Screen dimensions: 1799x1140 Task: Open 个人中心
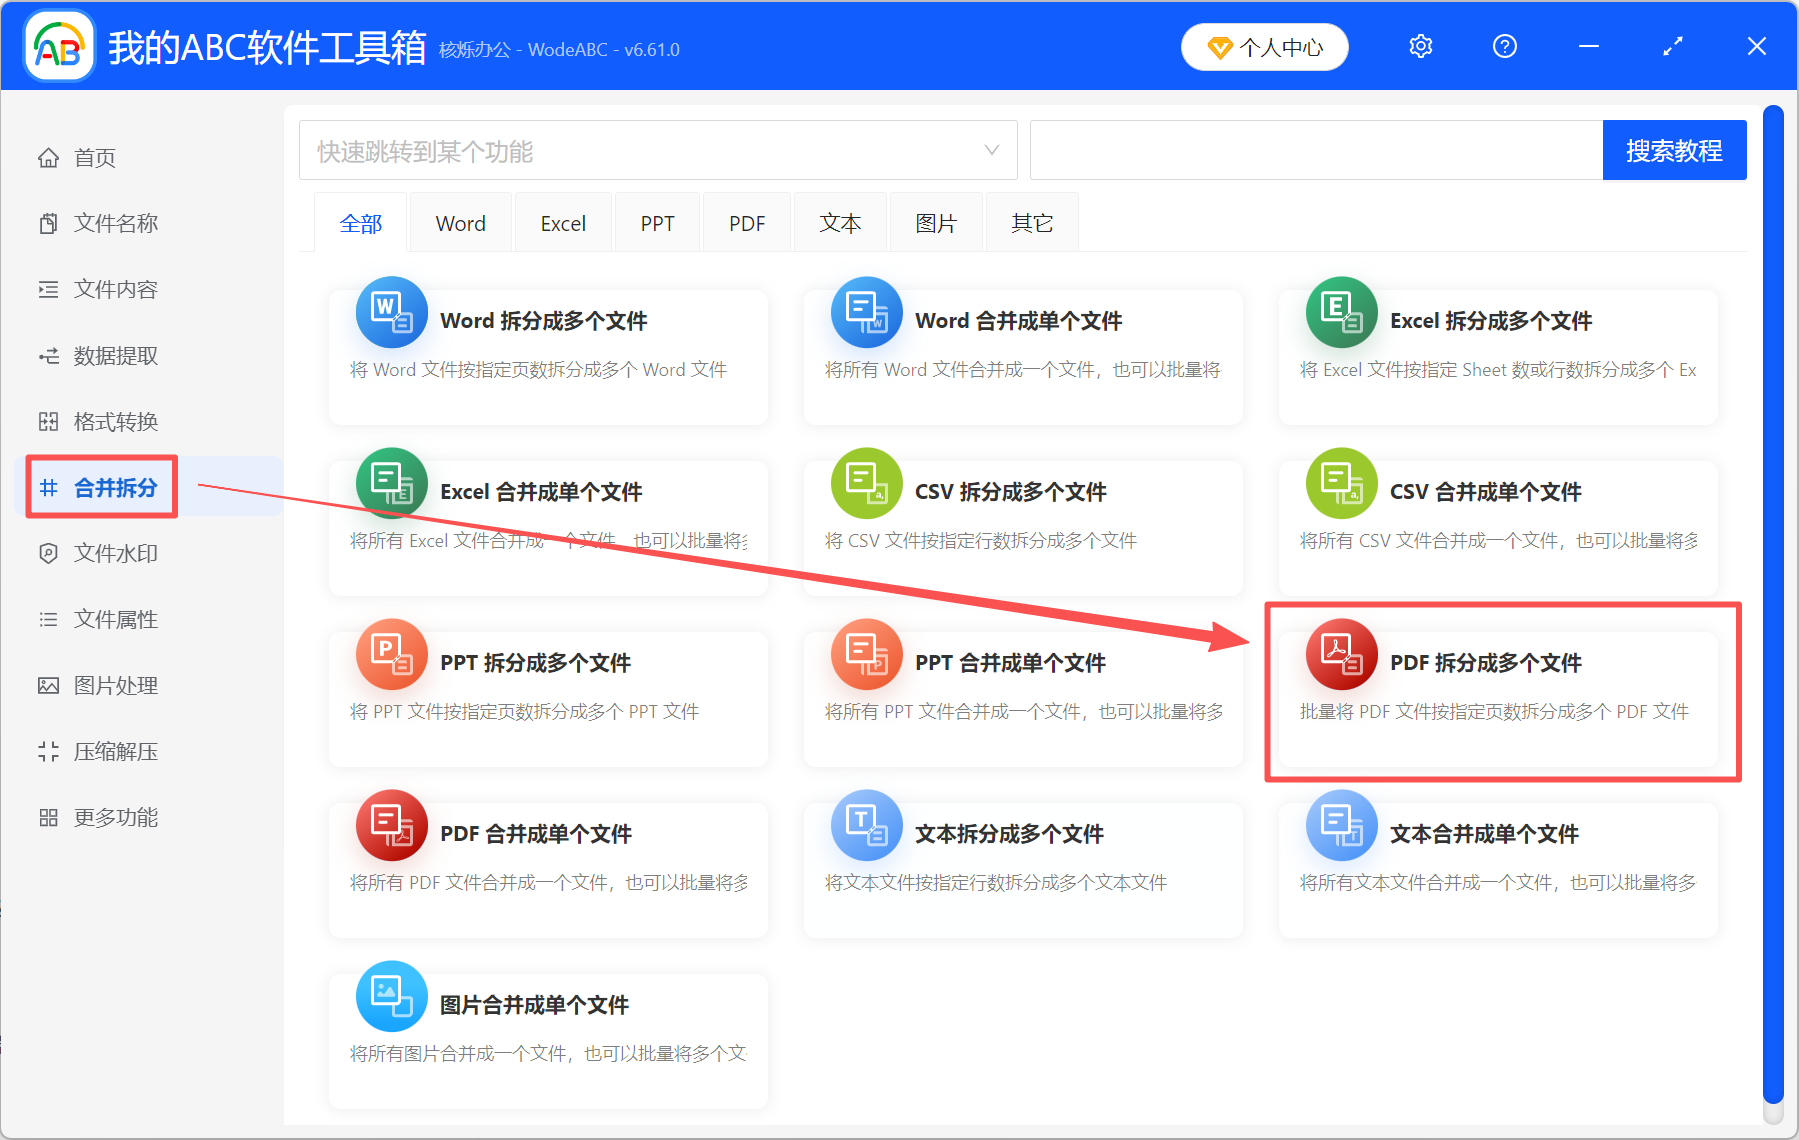(x=1264, y=46)
